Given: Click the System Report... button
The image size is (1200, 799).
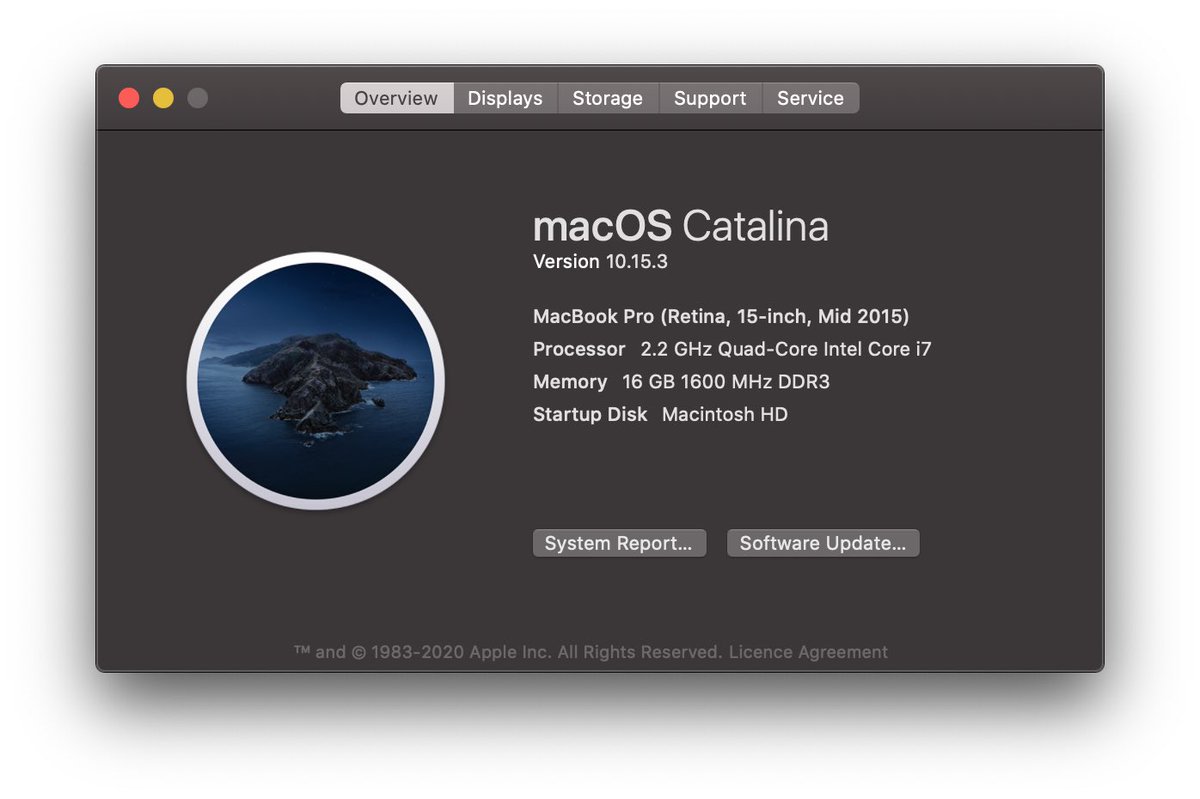Looking at the screenshot, I should point(619,543).
